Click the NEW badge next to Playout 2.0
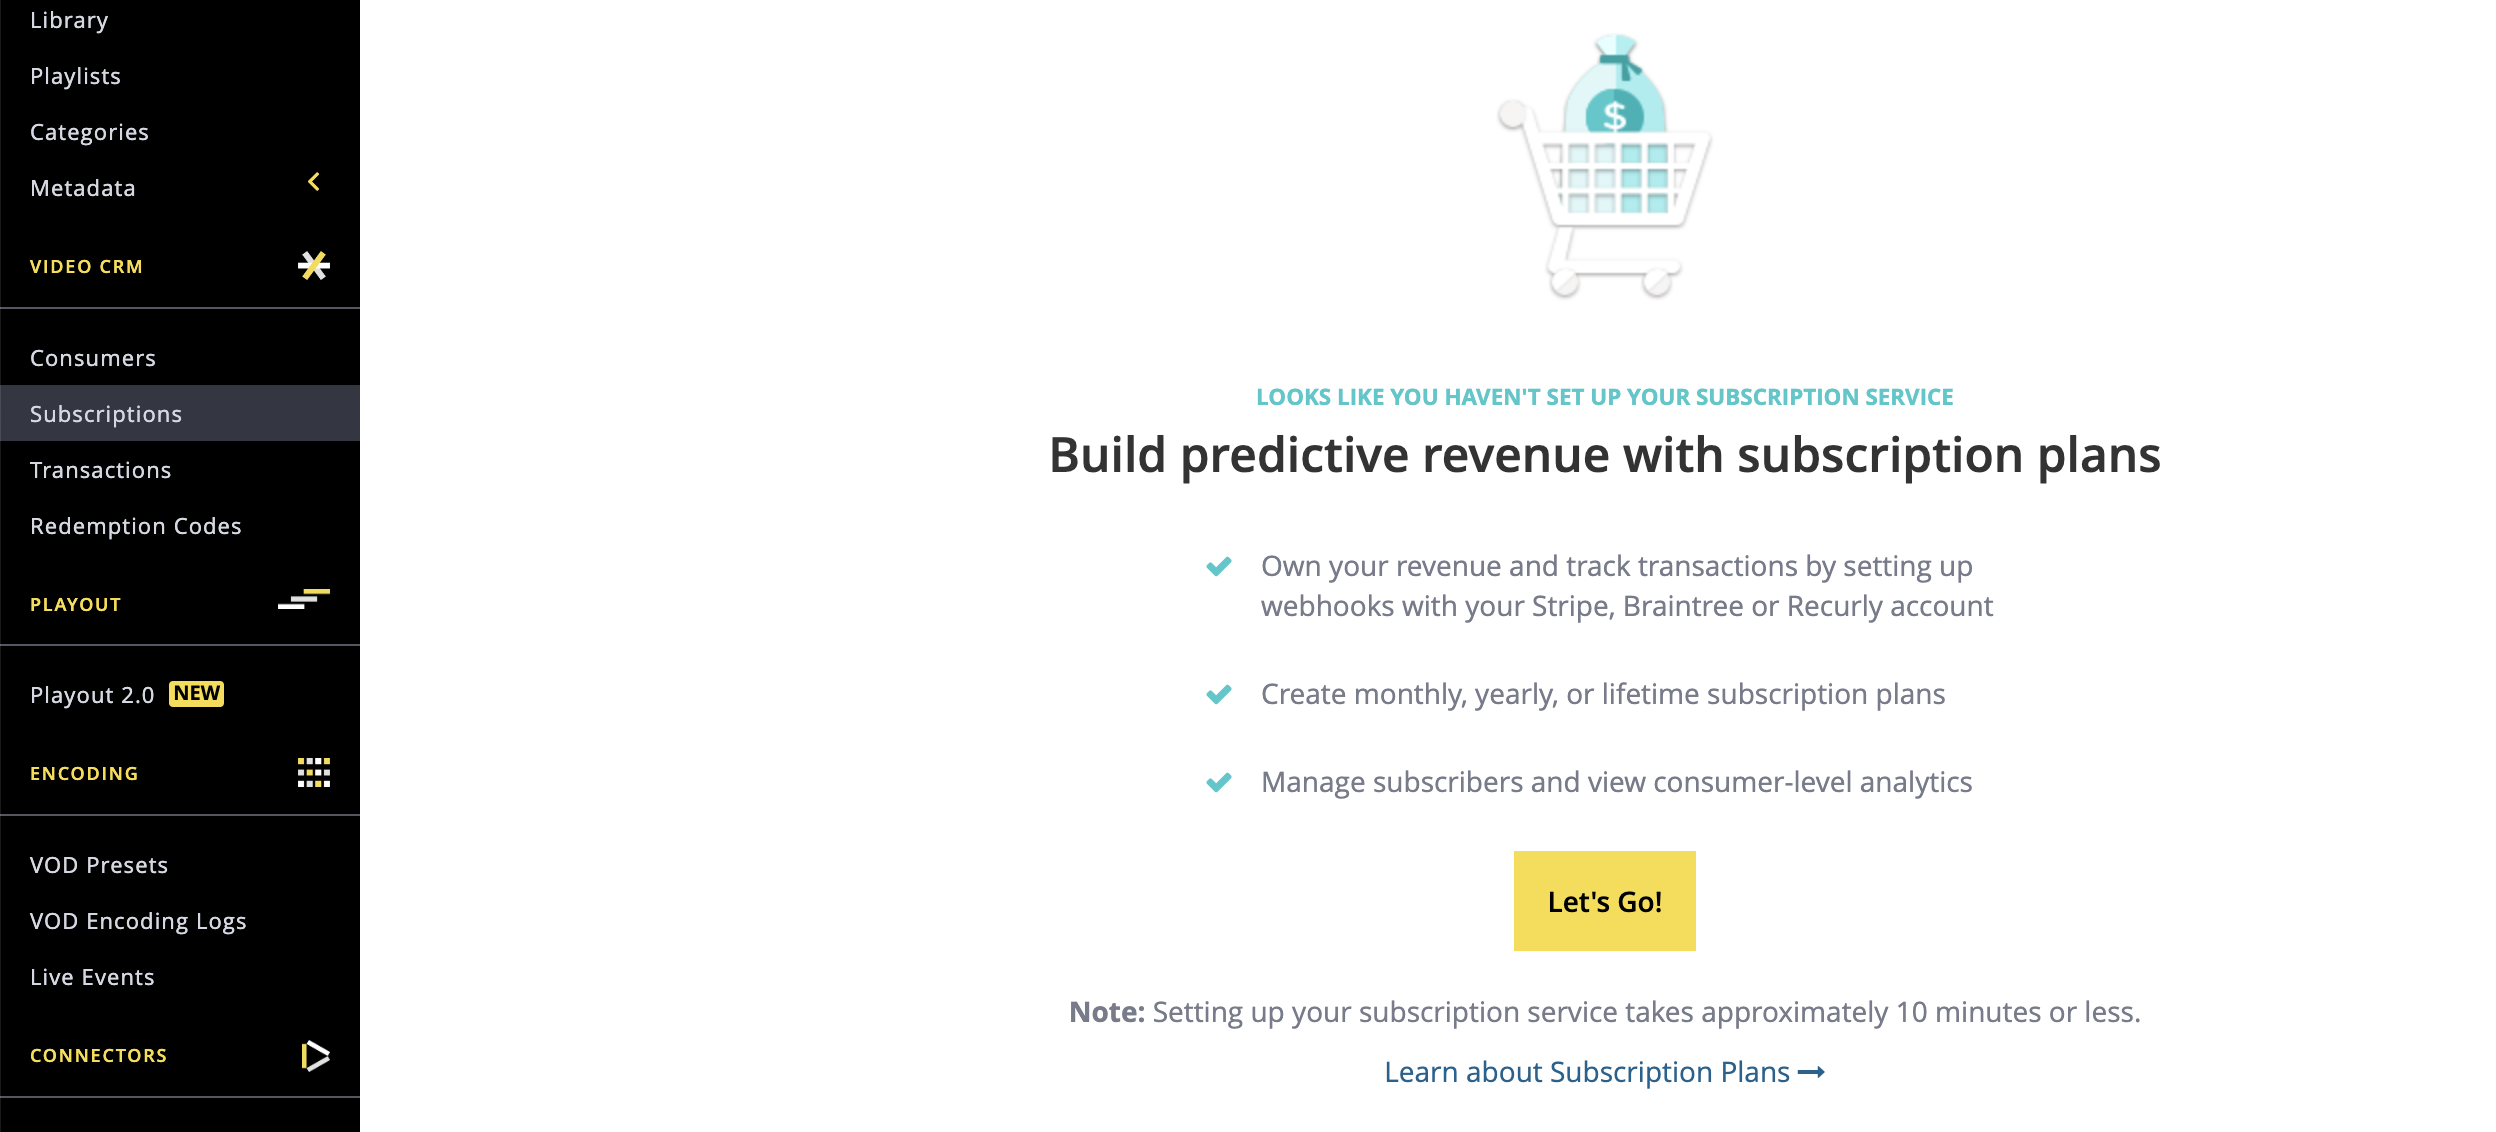2496x1132 pixels. (196, 693)
